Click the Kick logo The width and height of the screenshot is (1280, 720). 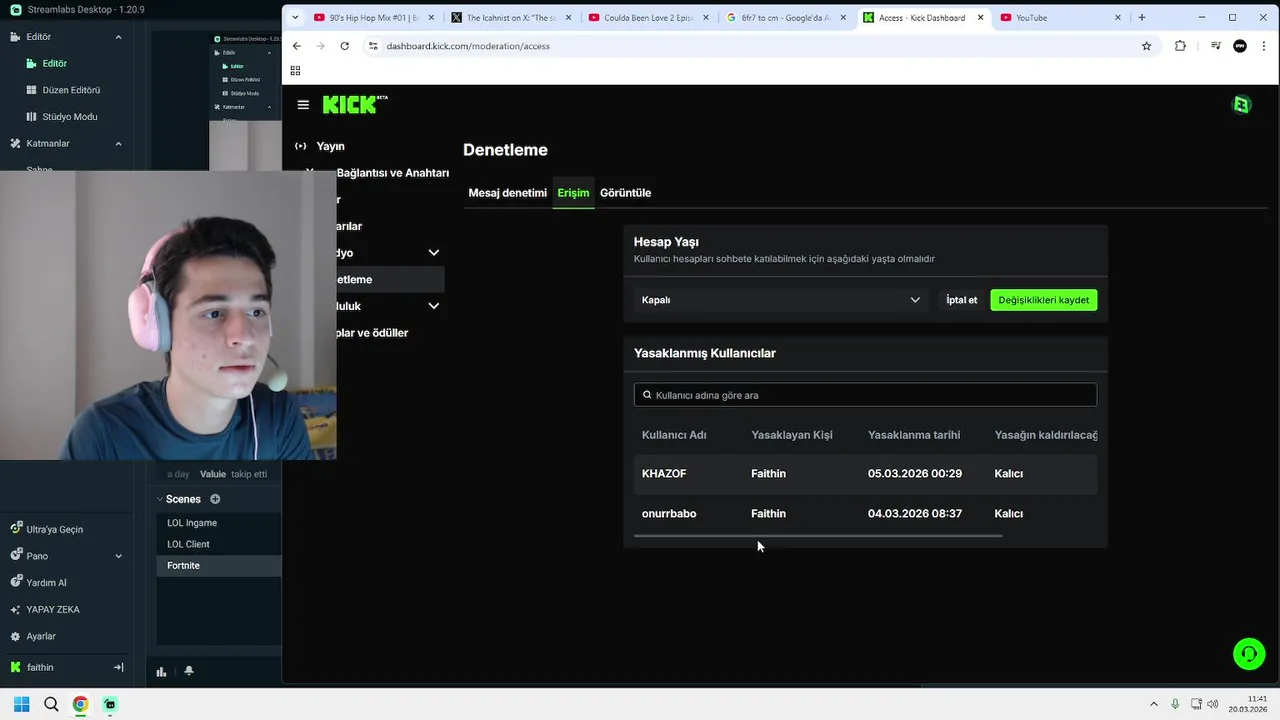[355, 104]
